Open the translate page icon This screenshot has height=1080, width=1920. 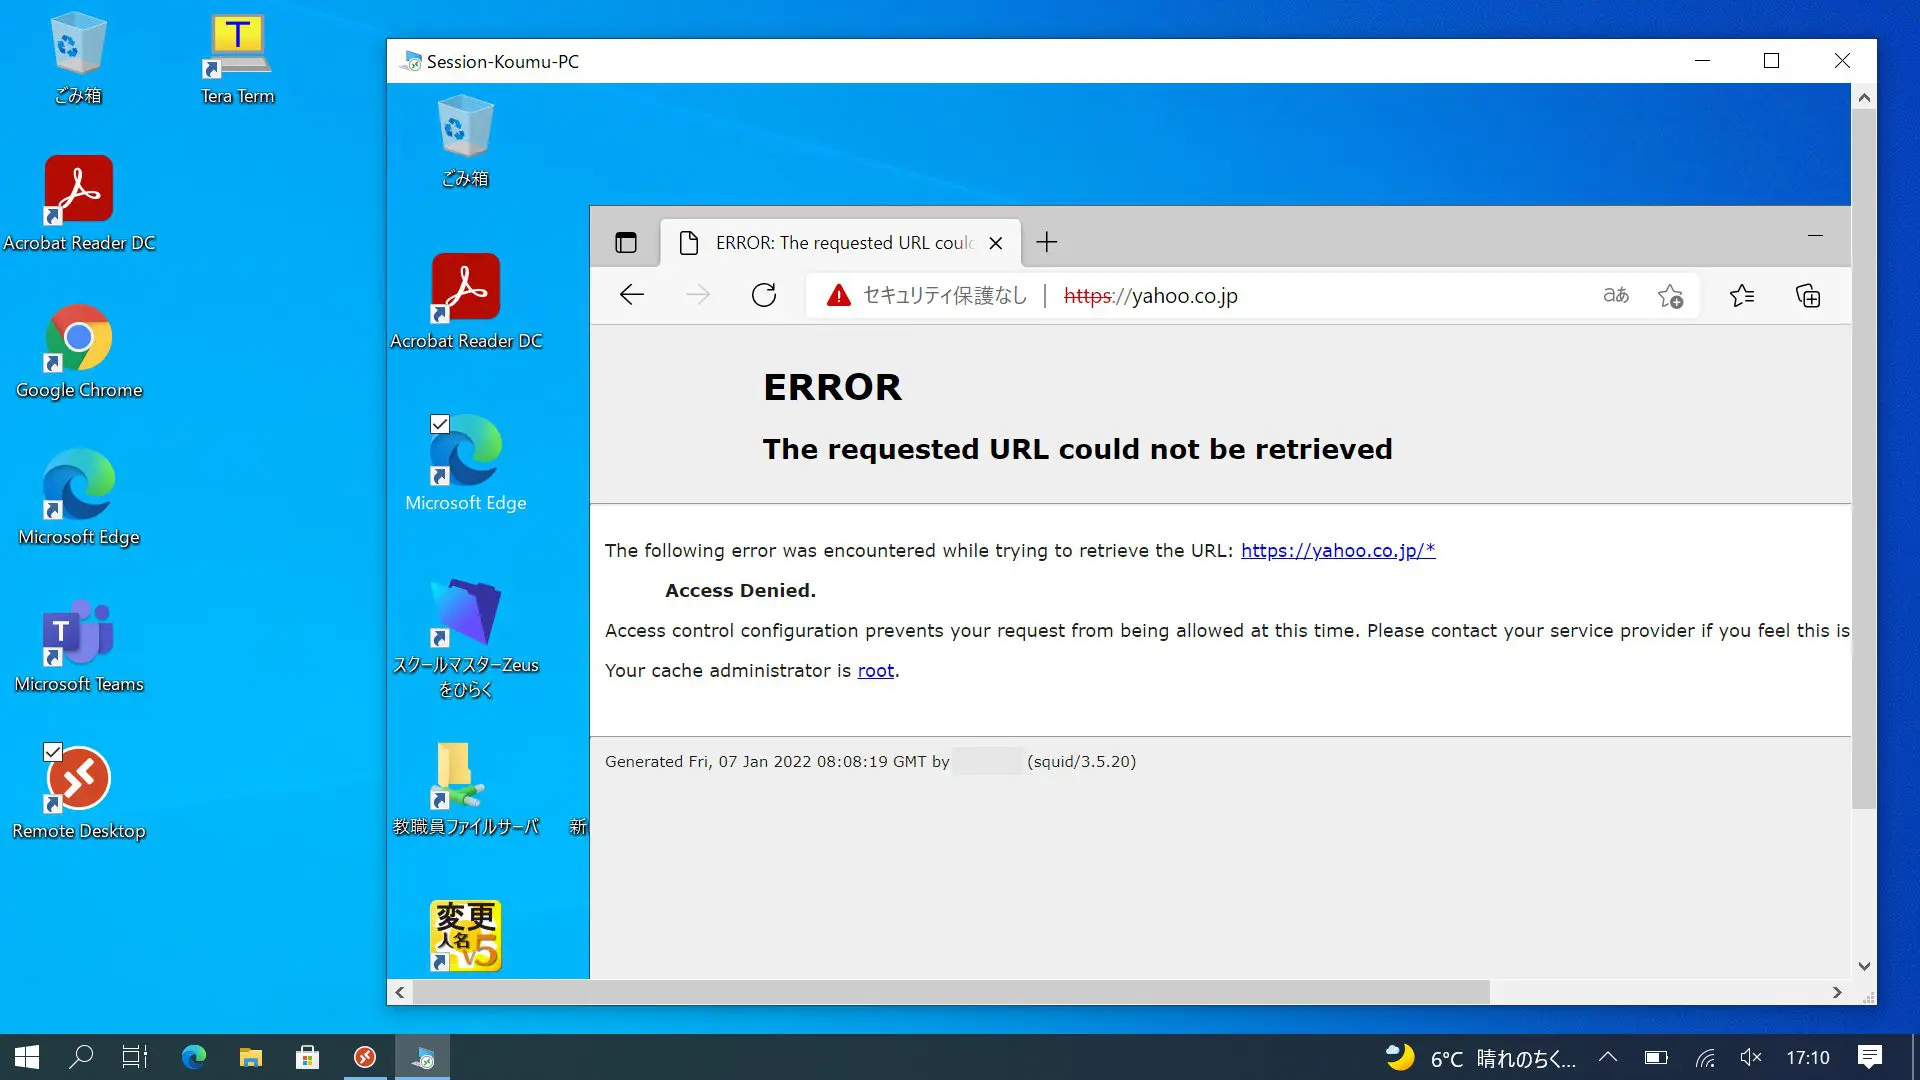(1616, 295)
